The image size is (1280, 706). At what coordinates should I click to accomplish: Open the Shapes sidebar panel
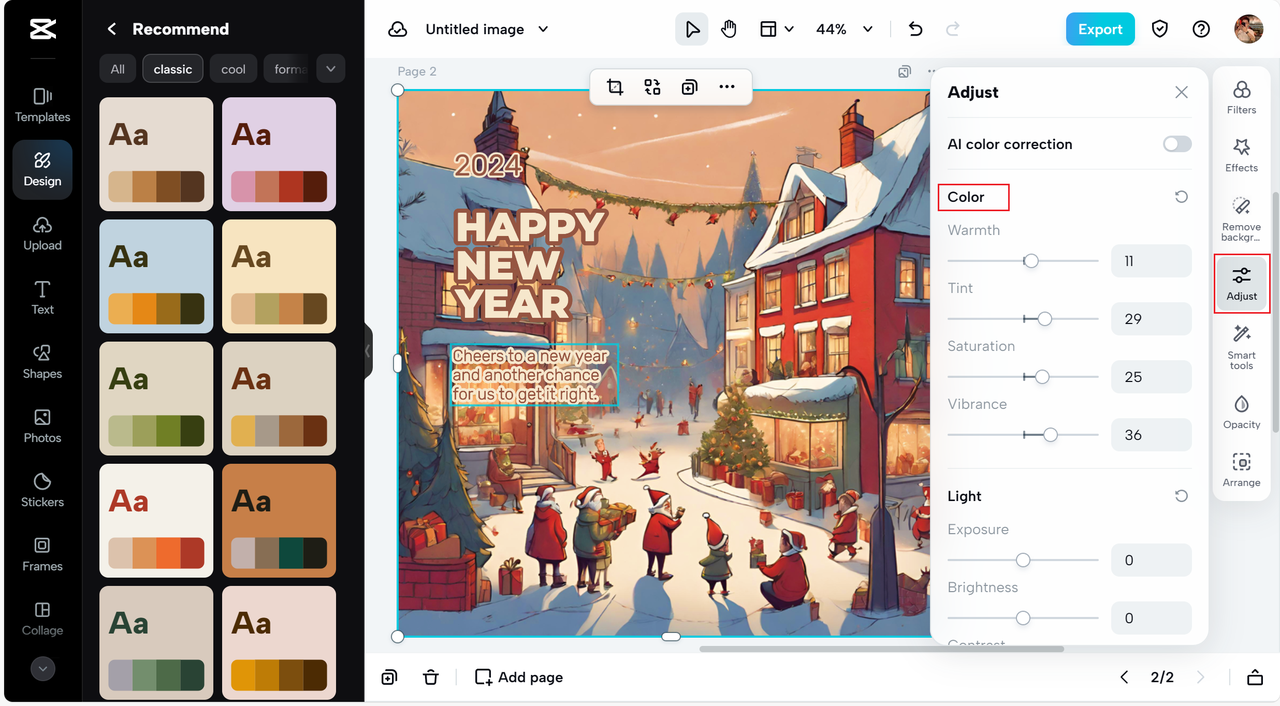(42, 361)
